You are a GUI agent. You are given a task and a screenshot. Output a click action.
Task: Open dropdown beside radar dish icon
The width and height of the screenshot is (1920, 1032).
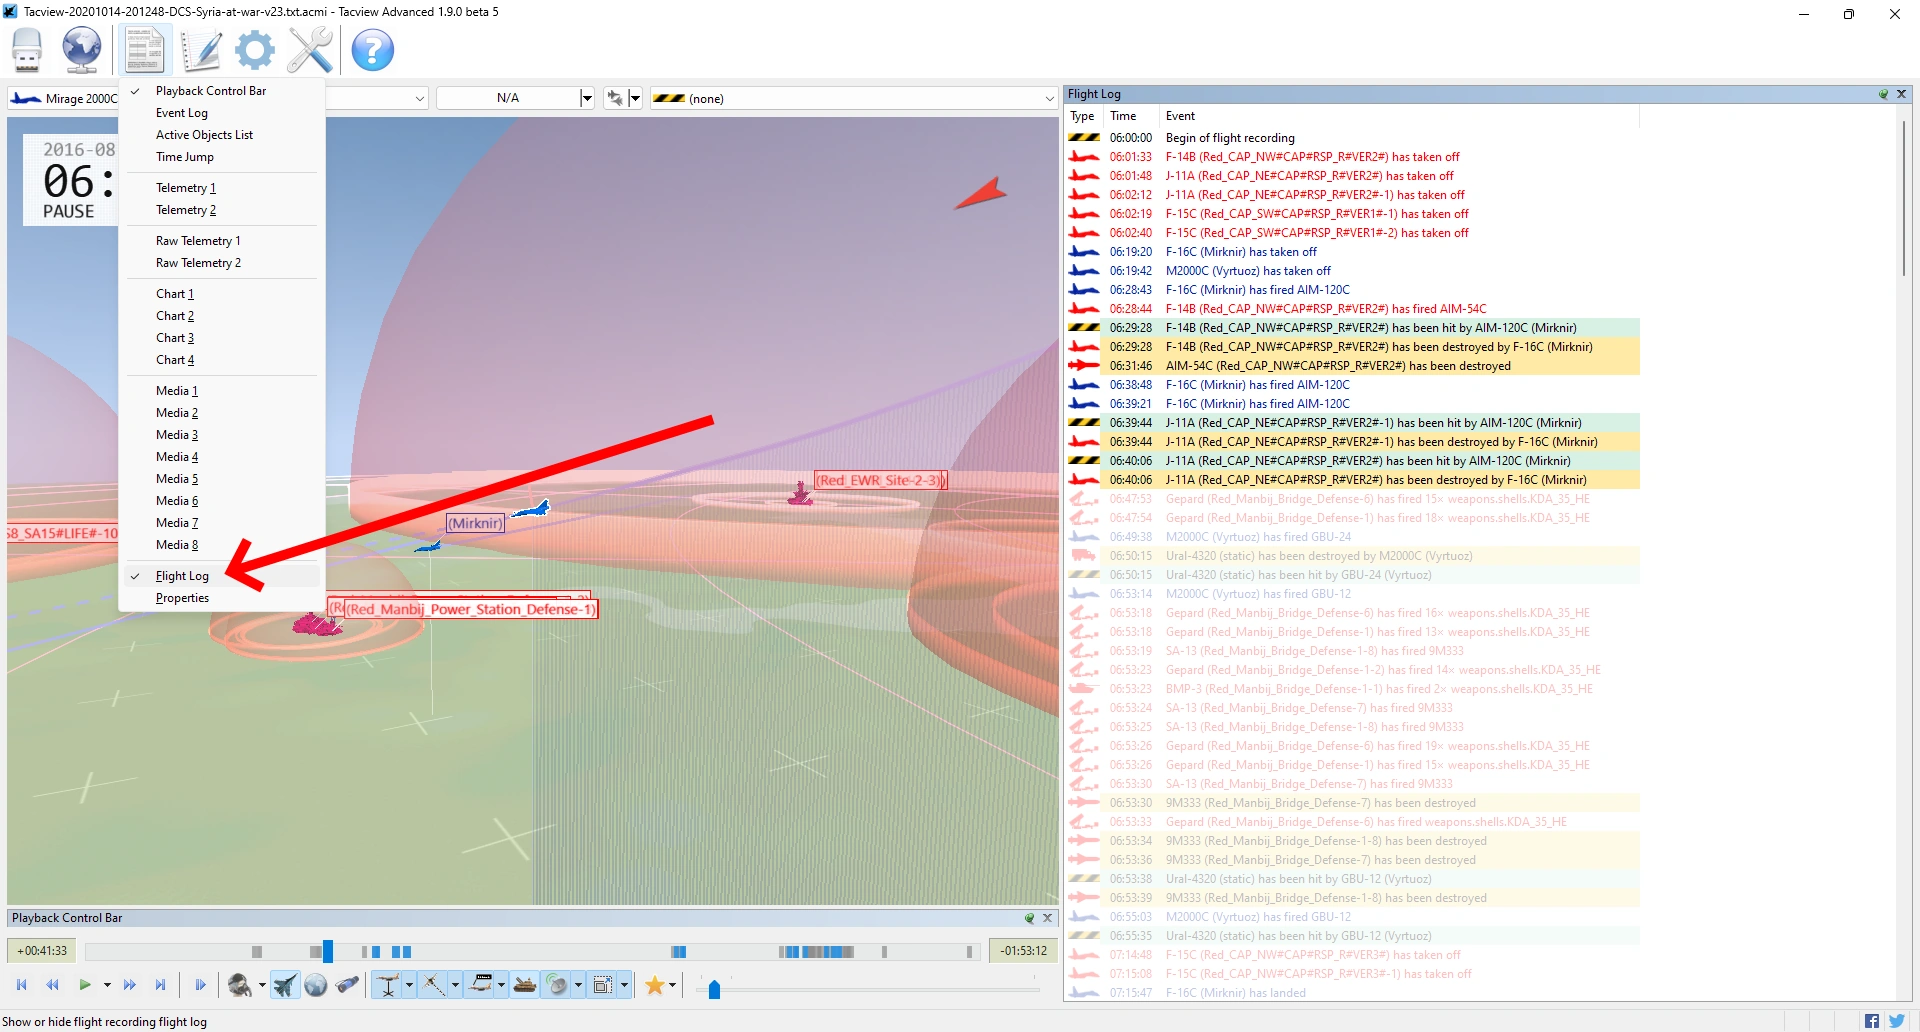tap(578, 986)
